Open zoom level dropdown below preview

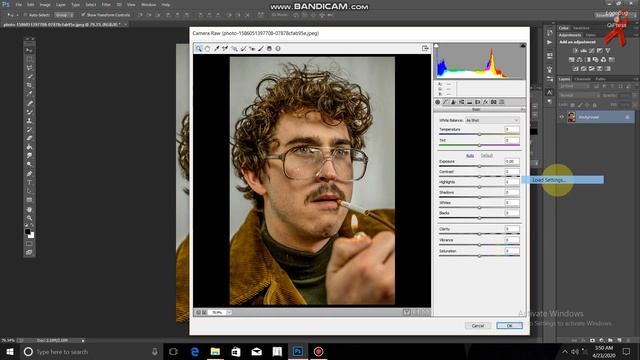point(229,312)
